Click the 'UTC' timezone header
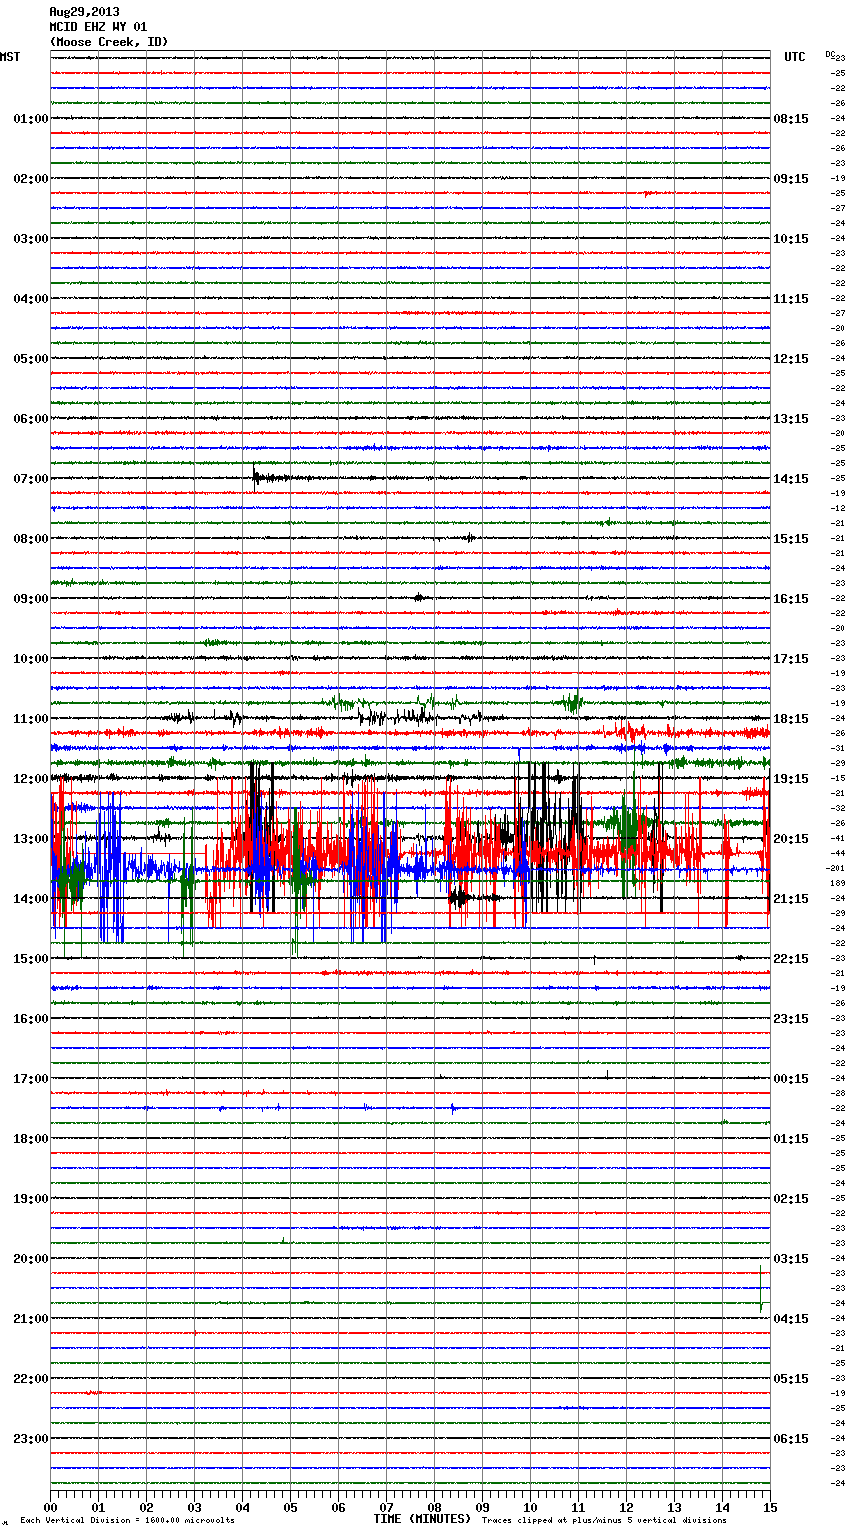This screenshot has height=1534, width=850. [795, 57]
